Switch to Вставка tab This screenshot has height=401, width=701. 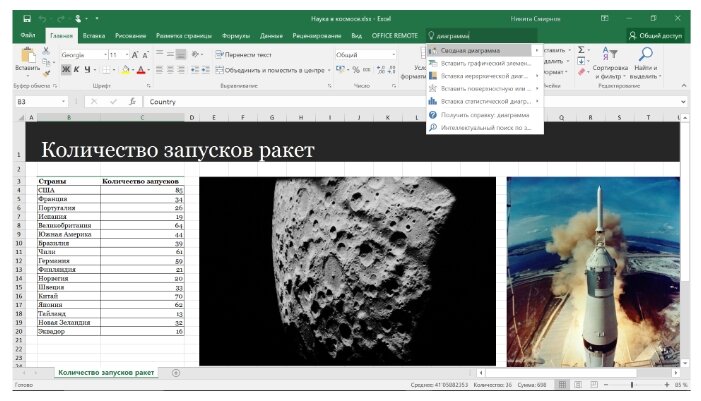click(94, 36)
